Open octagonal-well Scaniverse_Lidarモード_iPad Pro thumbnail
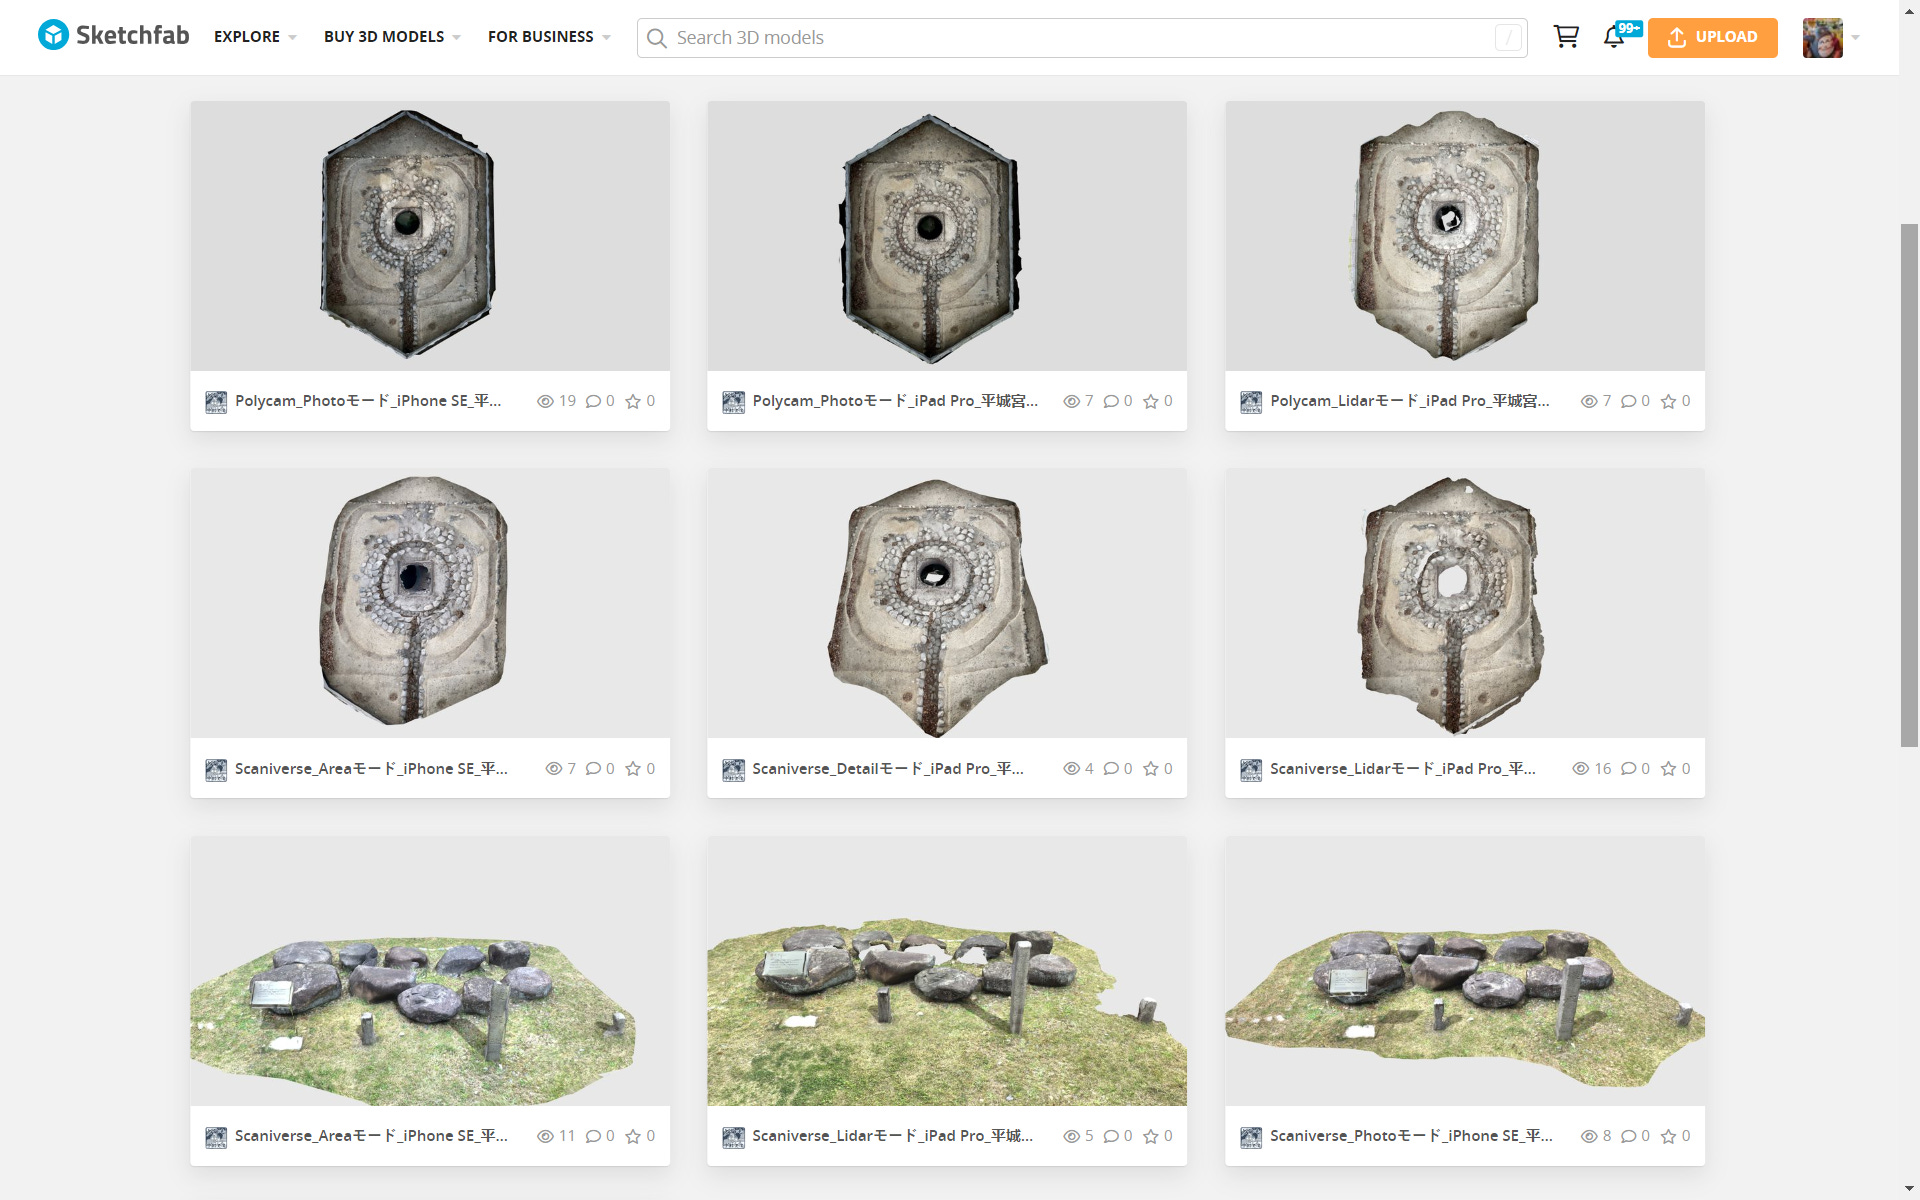The image size is (1920, 1200). 1465,603
